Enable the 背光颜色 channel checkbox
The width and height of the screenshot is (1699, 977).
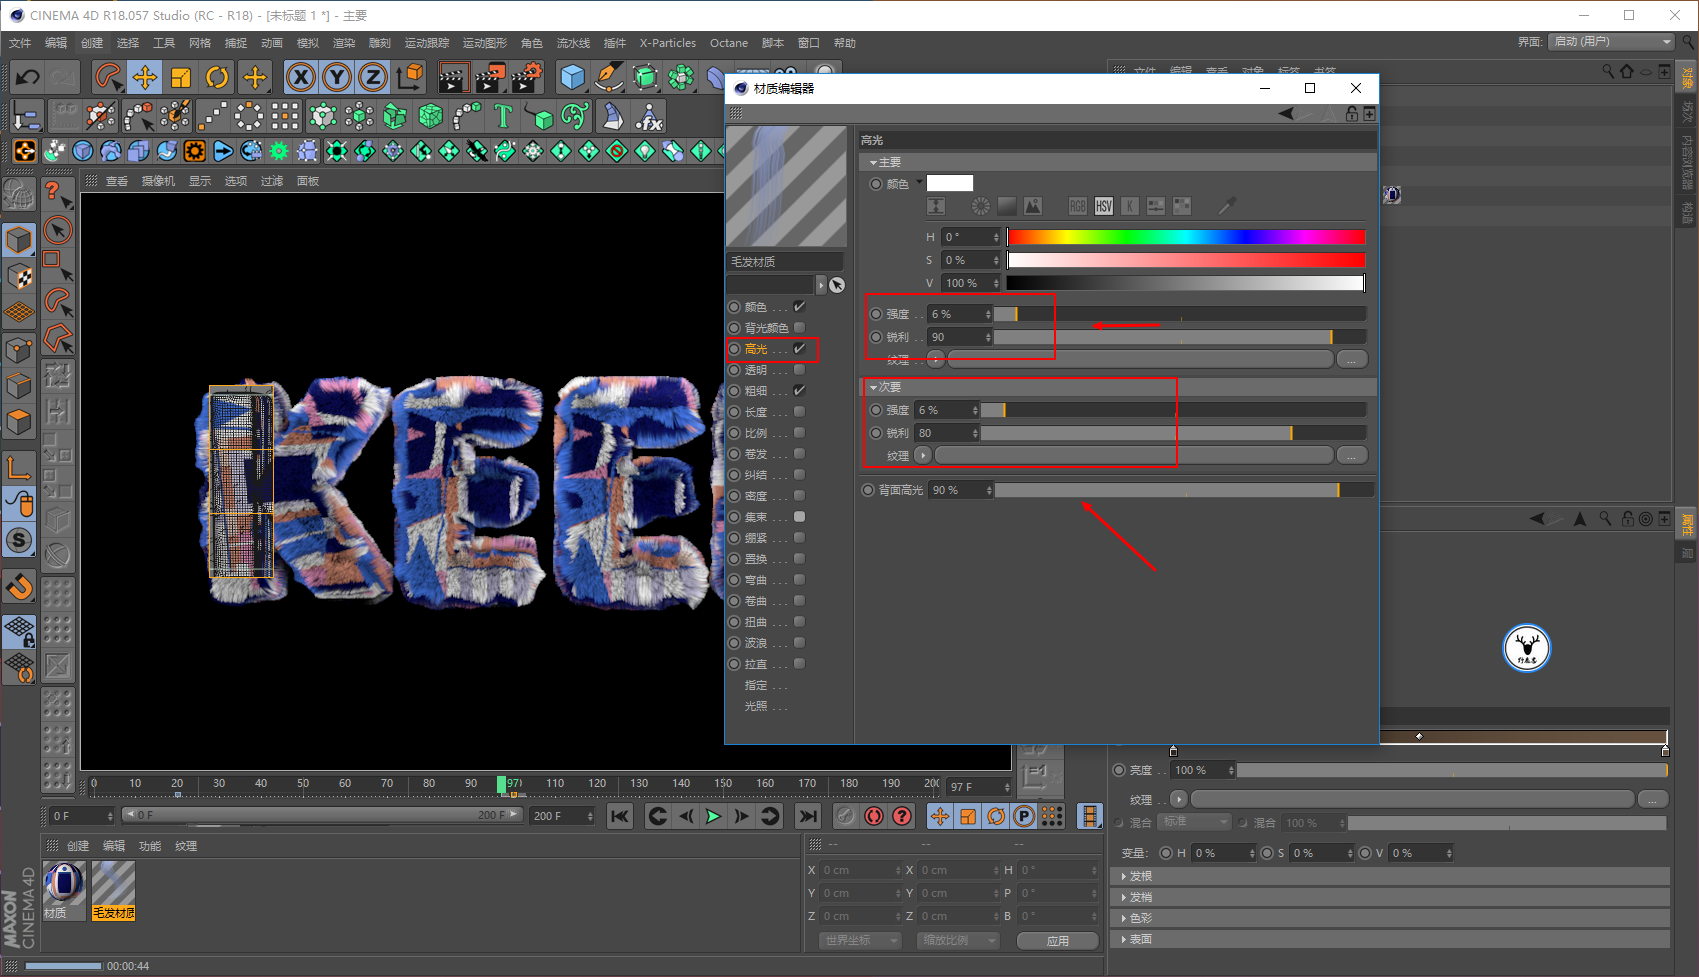(799, 328)
